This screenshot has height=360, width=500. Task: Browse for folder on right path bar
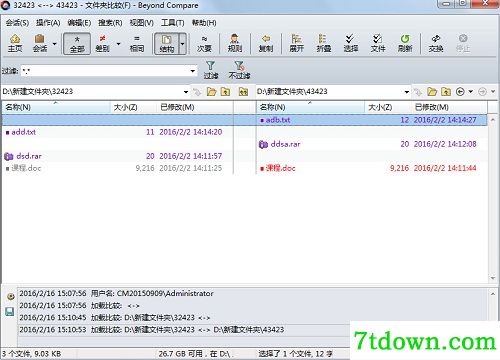(x=432, y=91)
